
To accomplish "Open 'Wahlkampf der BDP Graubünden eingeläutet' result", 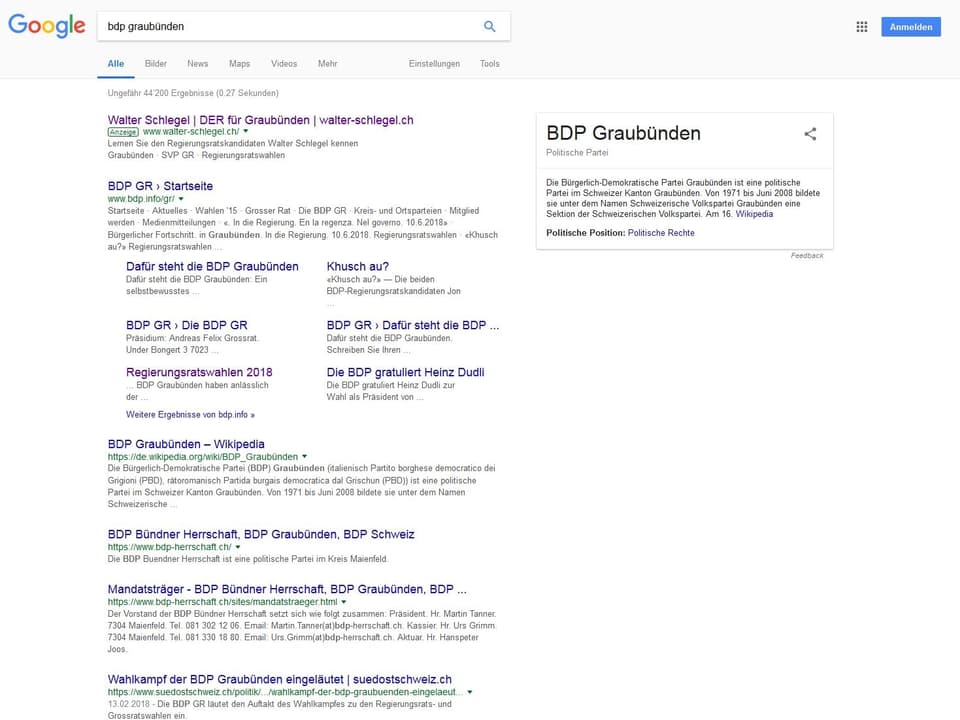I will pyautogui.click(x=280, y=680).
